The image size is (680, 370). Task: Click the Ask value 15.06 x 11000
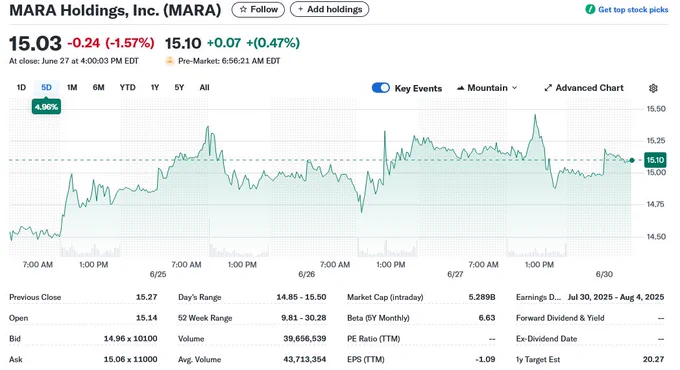click(x=131, y=360)
